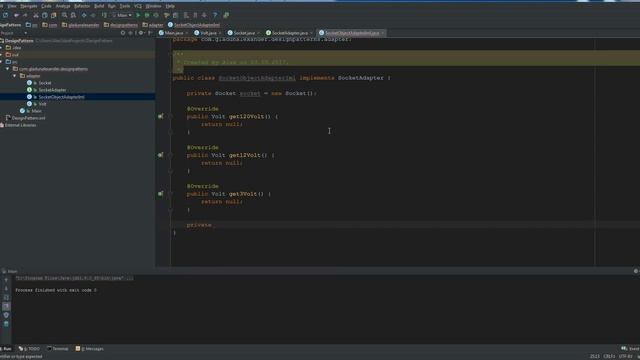Open Replace via toolbar icon

click(x=73, y=15)
